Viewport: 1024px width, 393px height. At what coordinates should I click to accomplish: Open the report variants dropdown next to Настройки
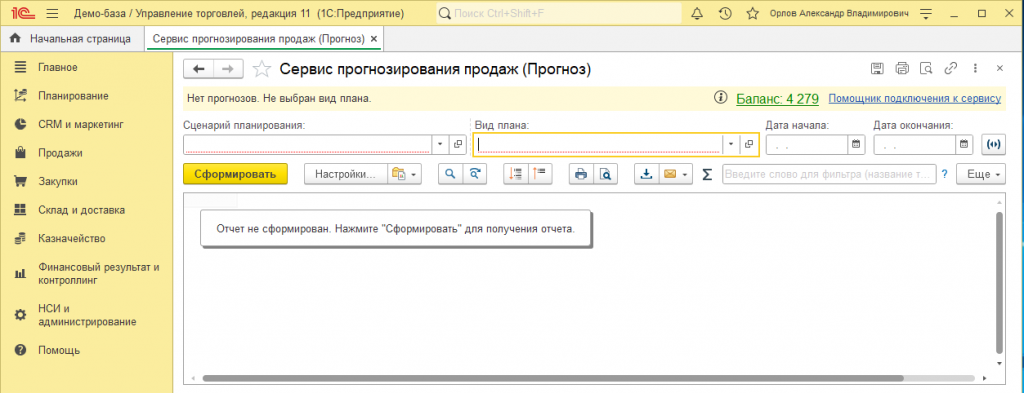click(405, 174)
